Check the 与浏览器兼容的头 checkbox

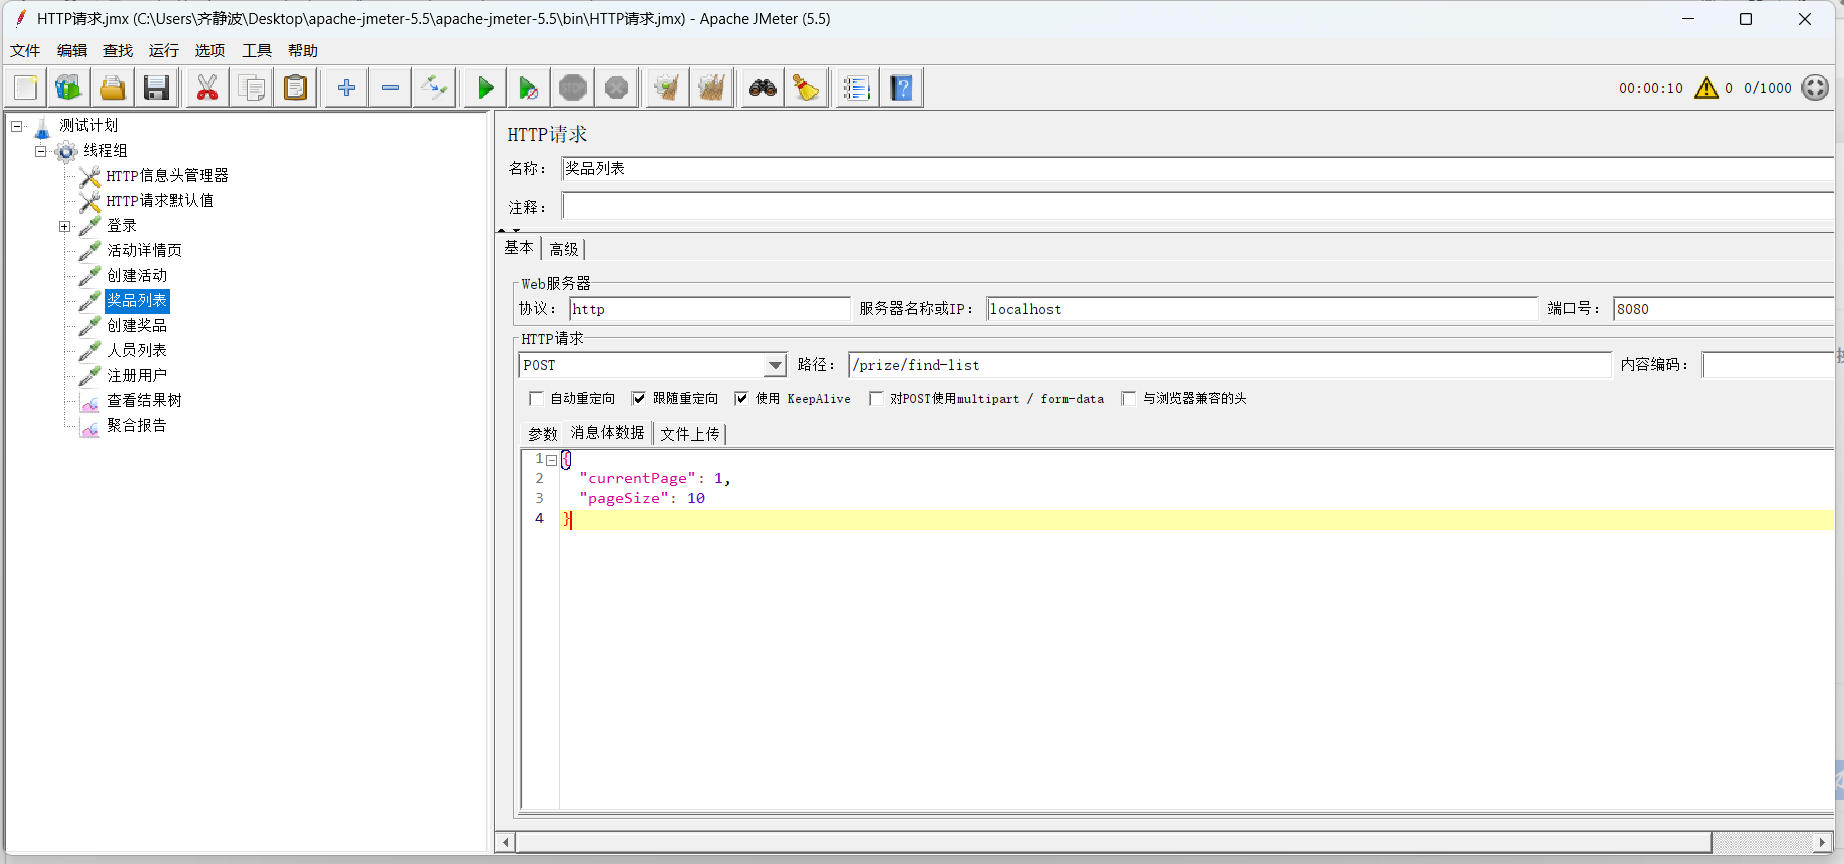(1129, 398)
